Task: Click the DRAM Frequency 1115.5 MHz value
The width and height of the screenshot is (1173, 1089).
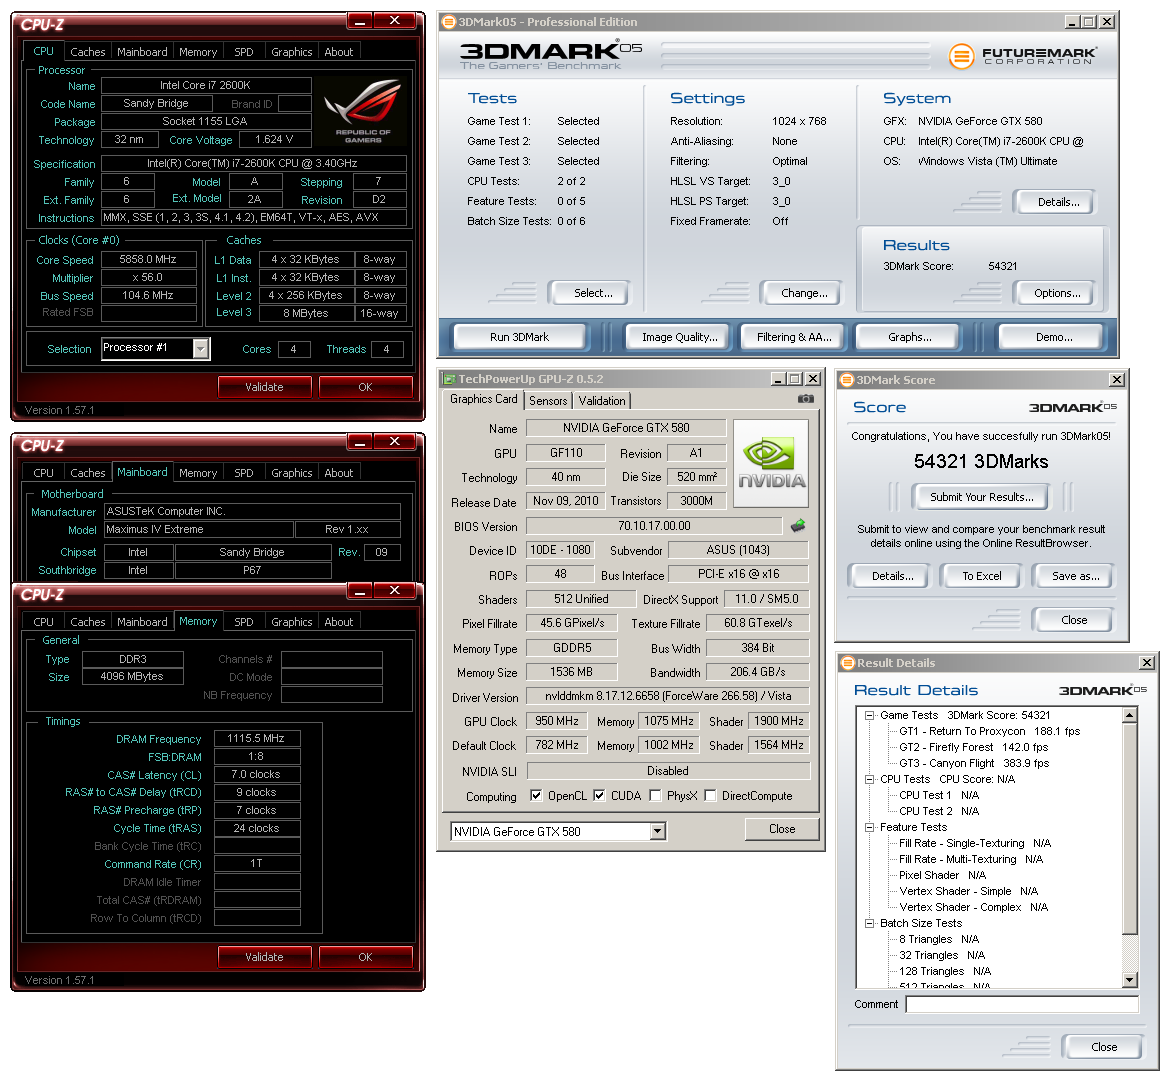Action: click(x=257, y=738)
